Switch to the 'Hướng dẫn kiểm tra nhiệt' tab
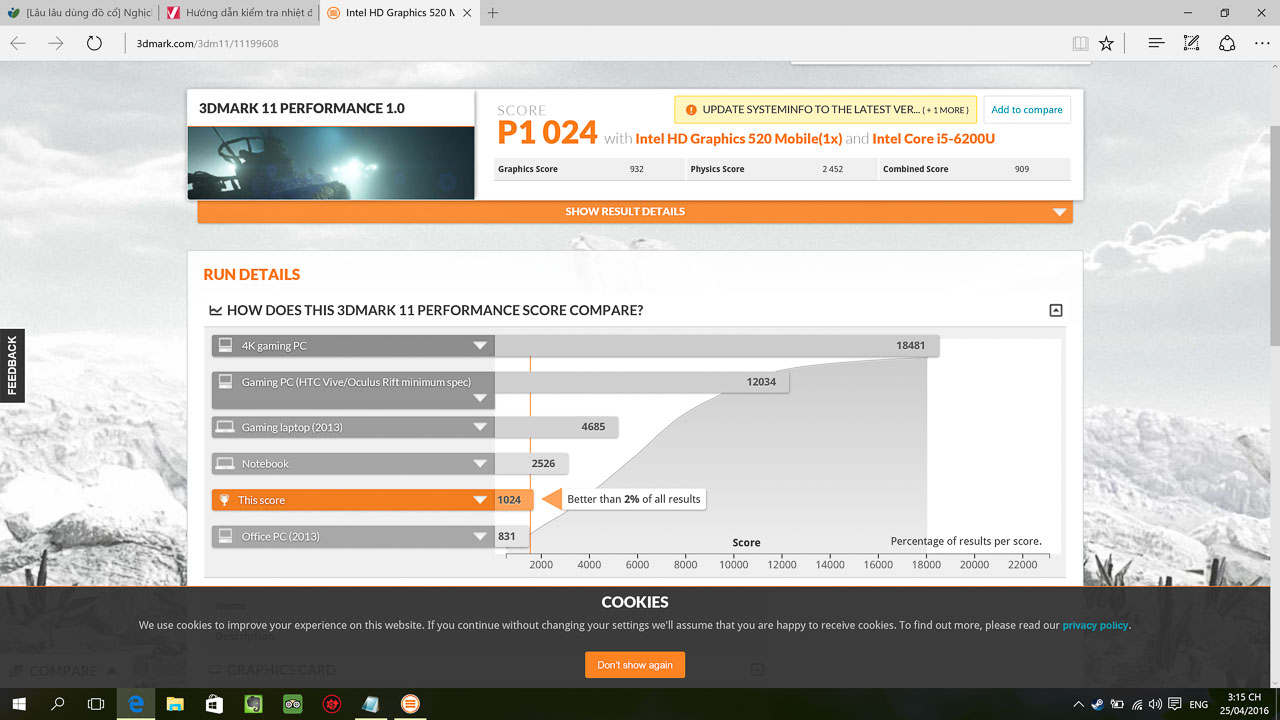1280x720 pixels. click(x=239, y=13)
